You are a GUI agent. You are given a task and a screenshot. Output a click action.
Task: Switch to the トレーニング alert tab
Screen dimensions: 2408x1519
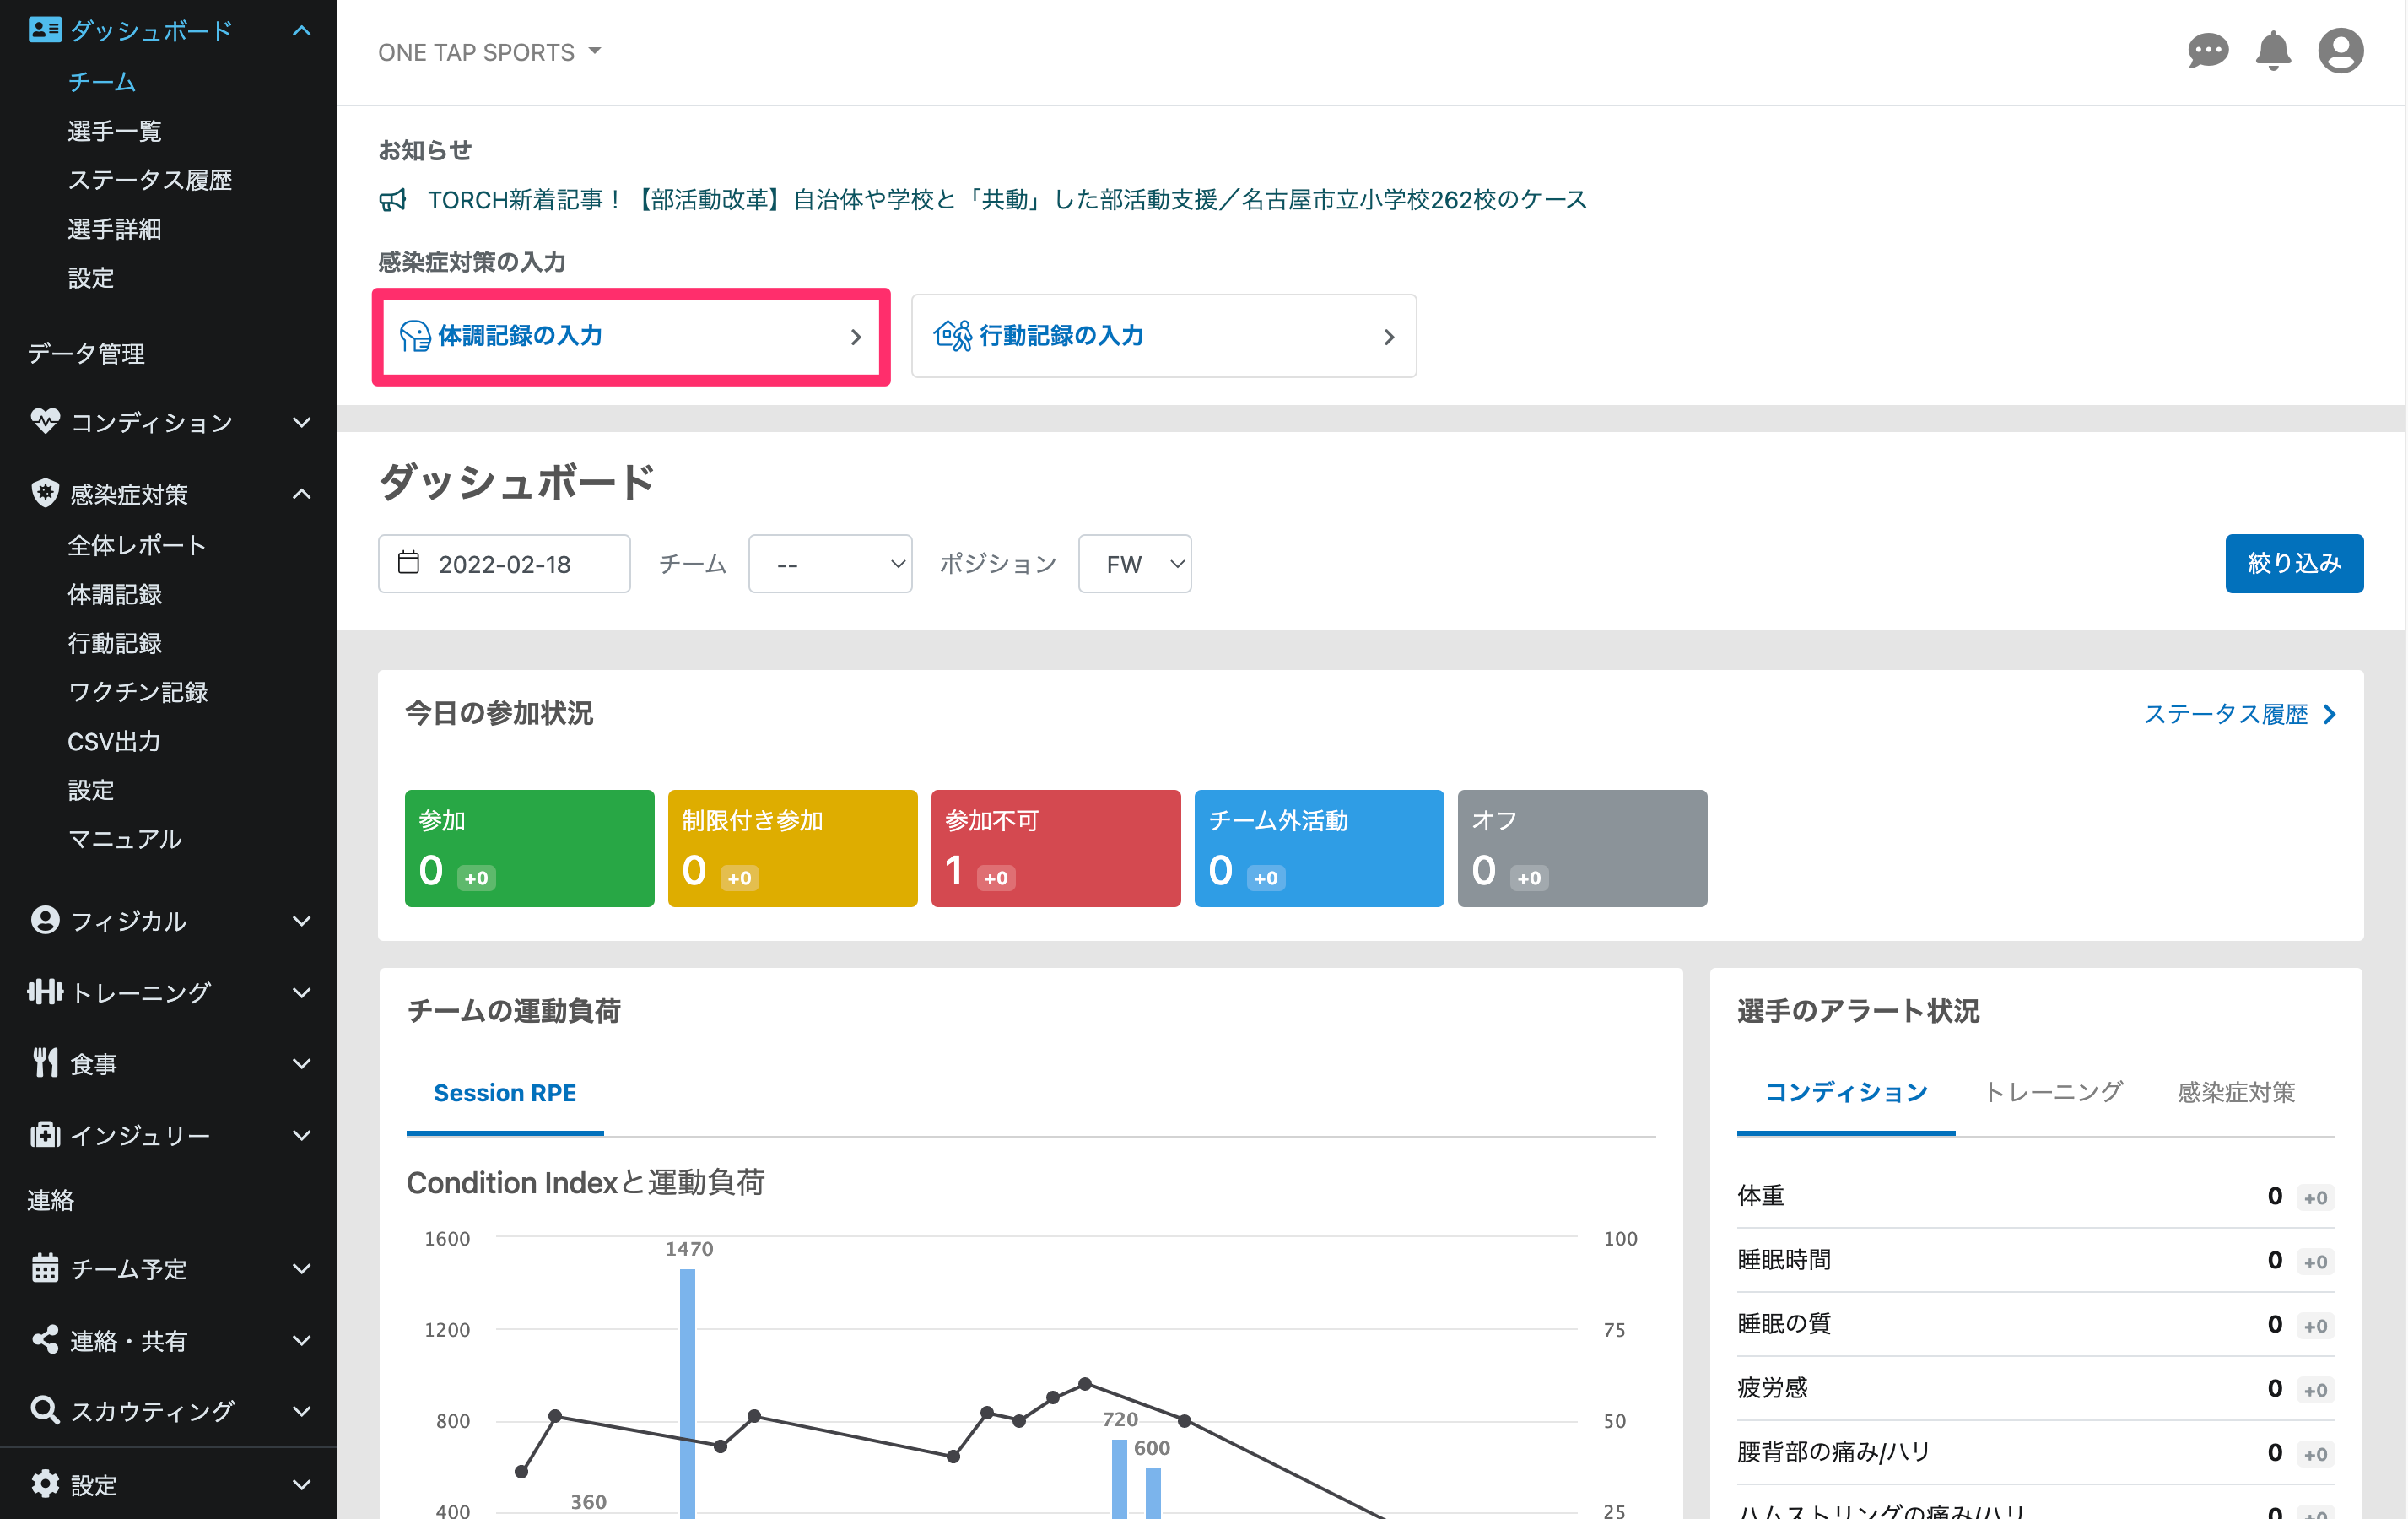coord(2053,1092)
